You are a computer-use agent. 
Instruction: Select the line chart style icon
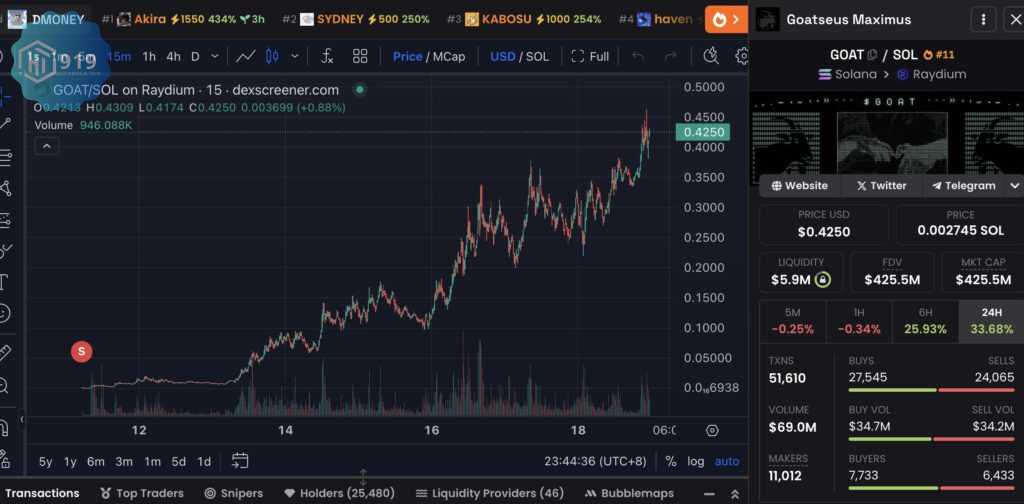click(x=246, y=56)
